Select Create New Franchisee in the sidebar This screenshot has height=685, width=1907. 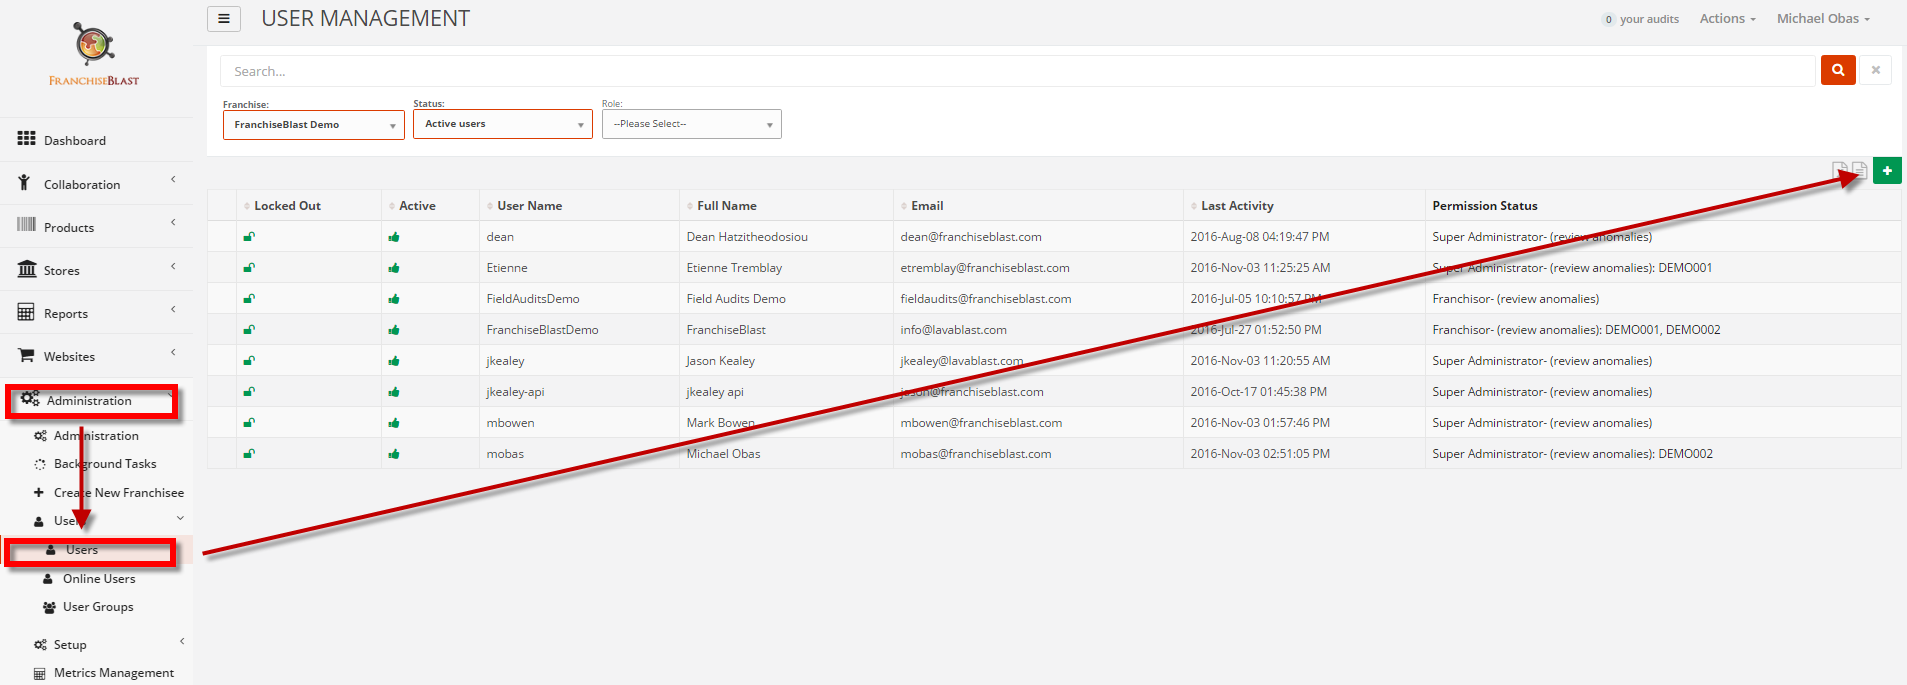(x=119, y=493)
